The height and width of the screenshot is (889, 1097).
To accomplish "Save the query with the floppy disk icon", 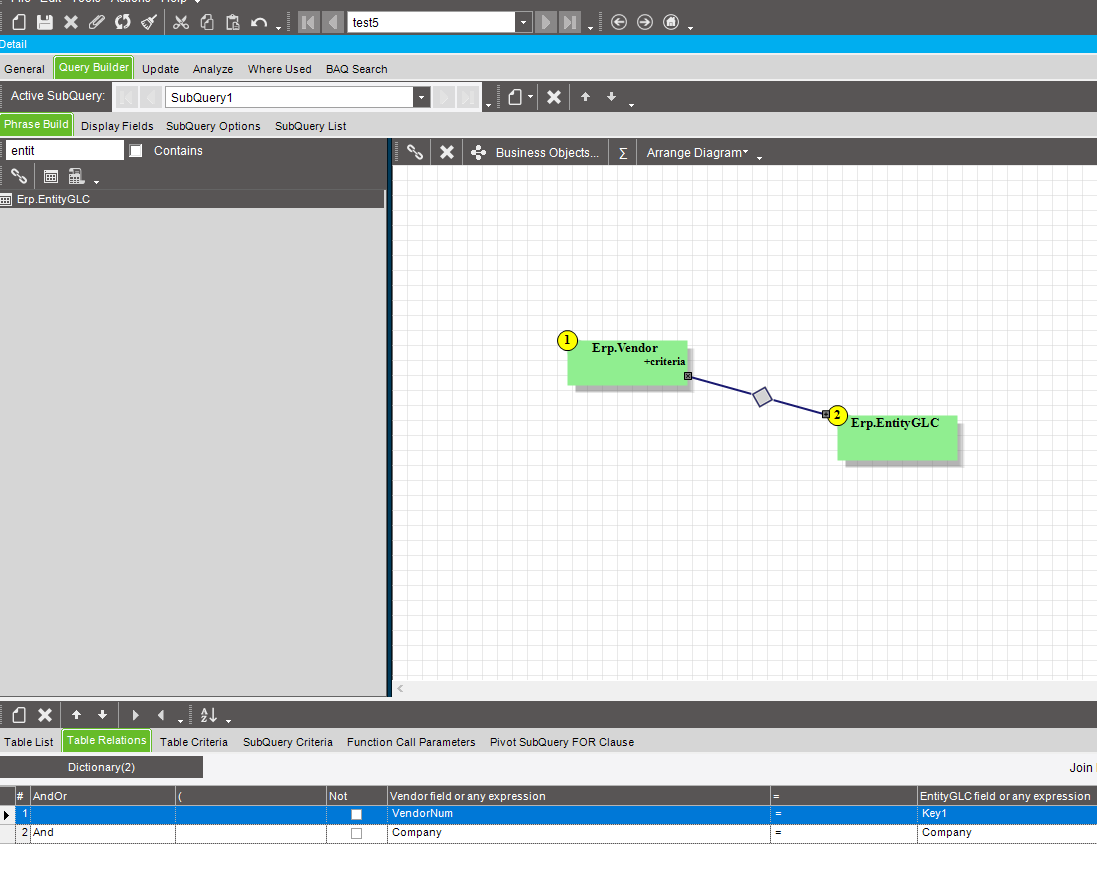I will [45, 22].
